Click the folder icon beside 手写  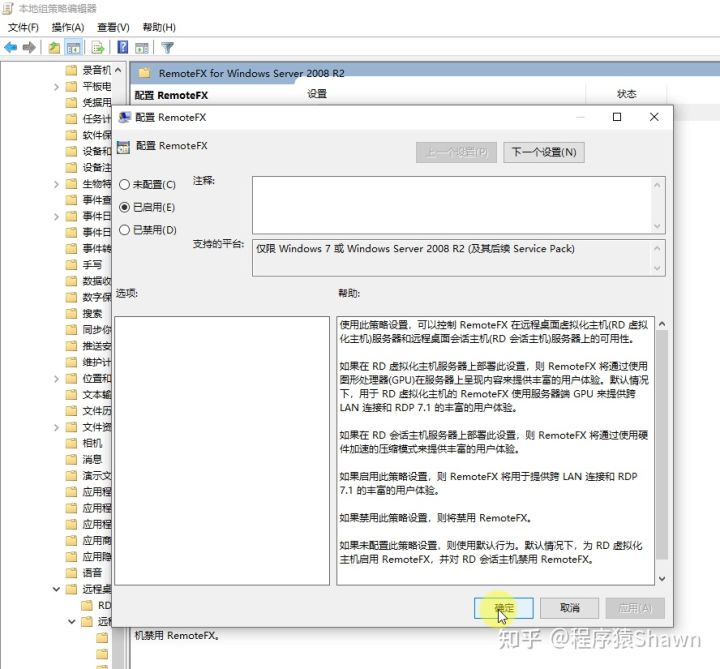point(71,265)
